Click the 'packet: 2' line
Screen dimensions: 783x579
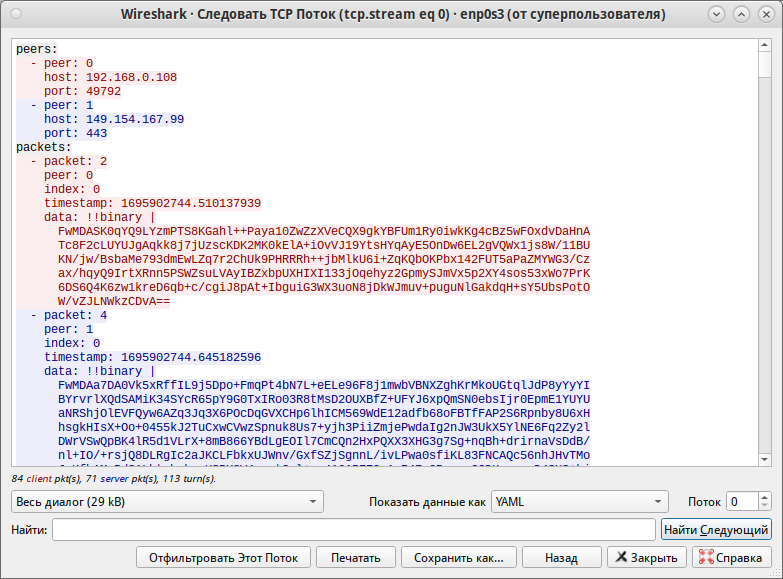point(68,161)
